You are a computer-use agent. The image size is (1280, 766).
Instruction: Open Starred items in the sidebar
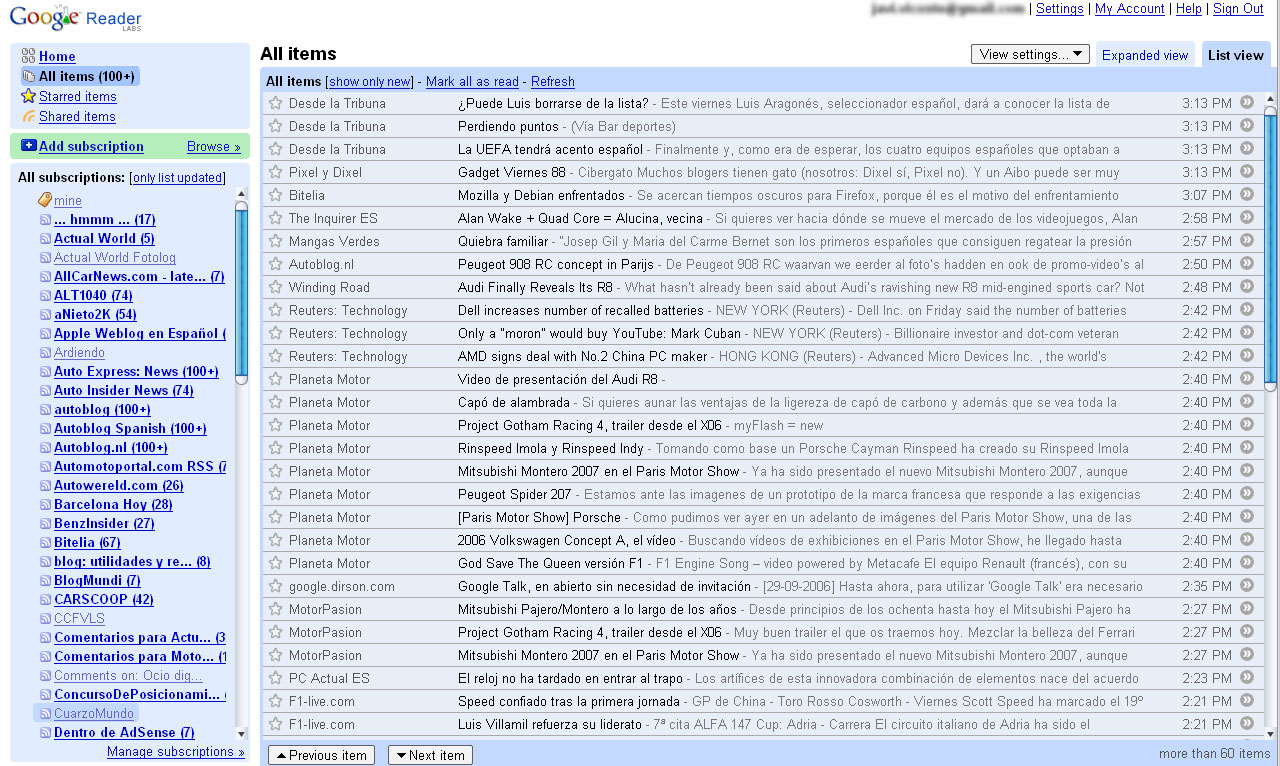click(x=78, y=97)
